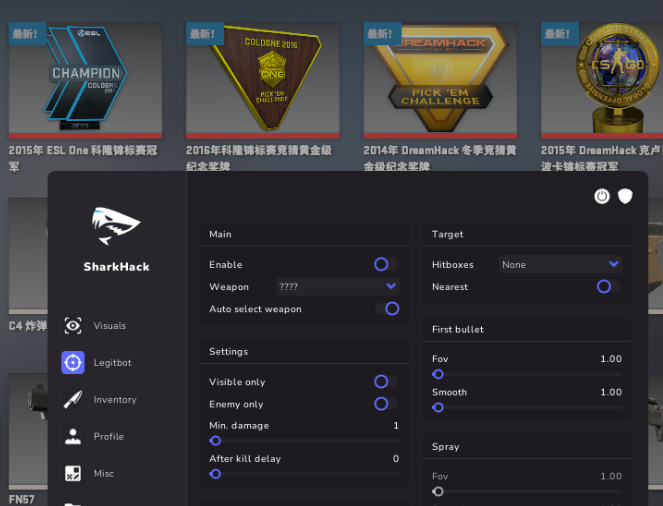Click the Hitboxes dropdown chevron arrow

click(614, 264)
